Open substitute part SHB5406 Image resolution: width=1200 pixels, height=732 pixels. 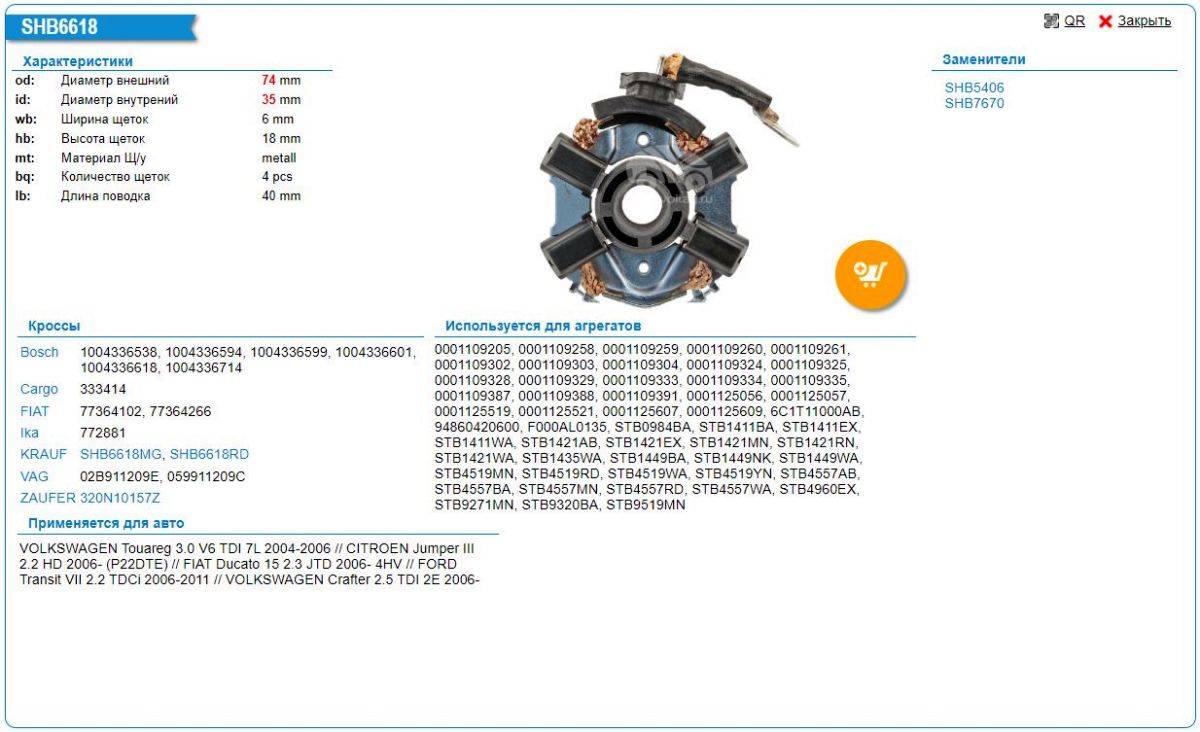tap(974, 87)
